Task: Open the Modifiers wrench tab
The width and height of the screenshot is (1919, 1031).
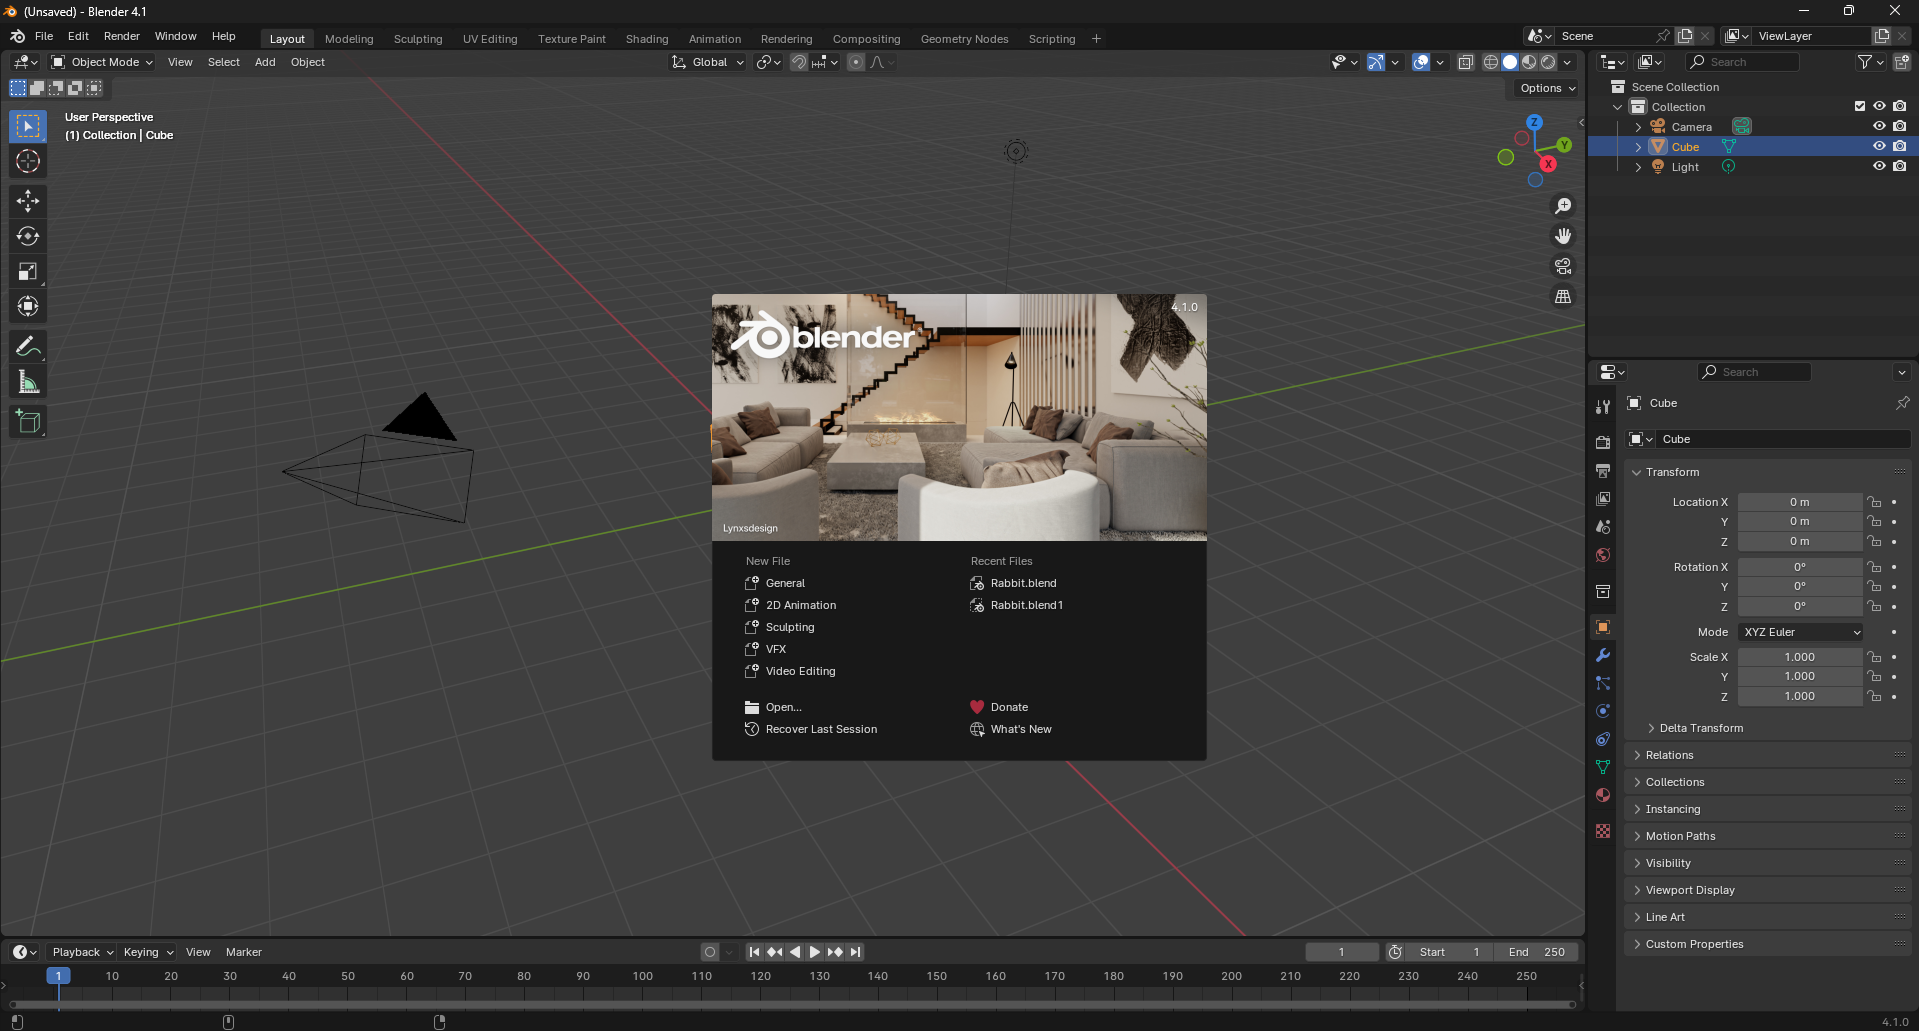Action: (1603, 655)
